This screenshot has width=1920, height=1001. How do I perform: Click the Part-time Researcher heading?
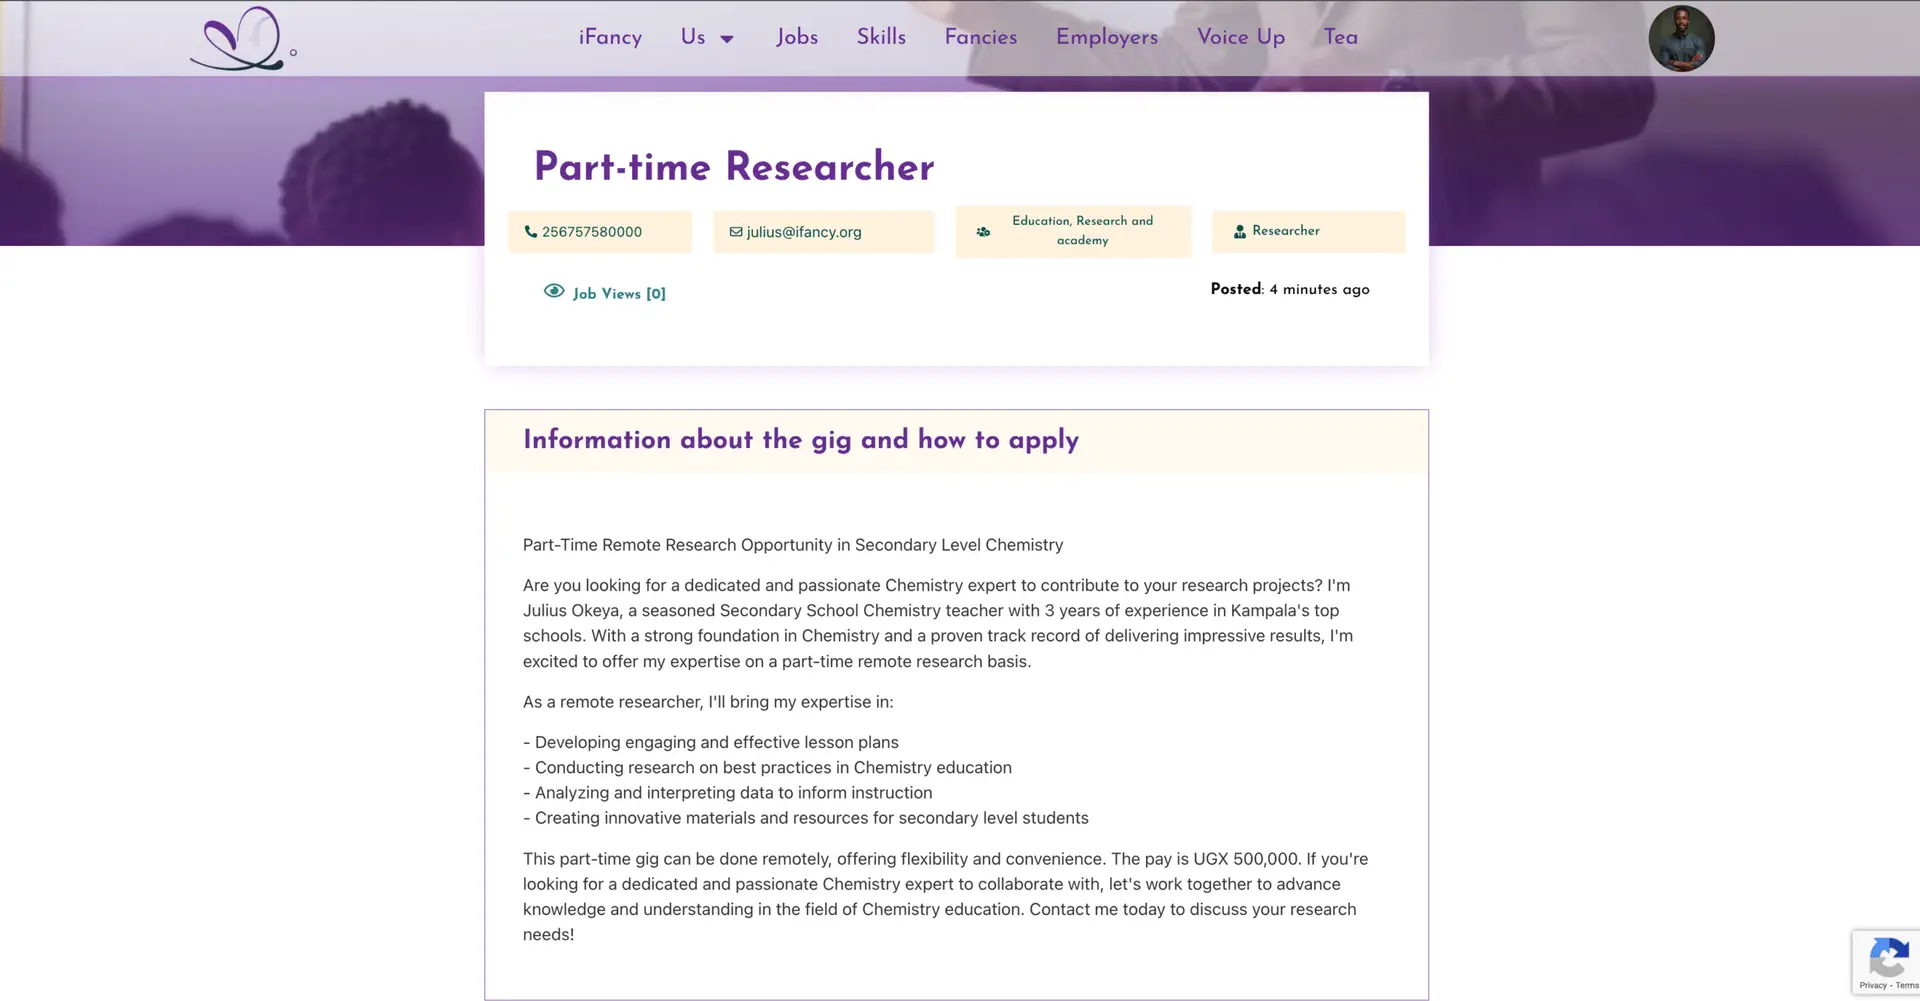click(x=734, y=167)
